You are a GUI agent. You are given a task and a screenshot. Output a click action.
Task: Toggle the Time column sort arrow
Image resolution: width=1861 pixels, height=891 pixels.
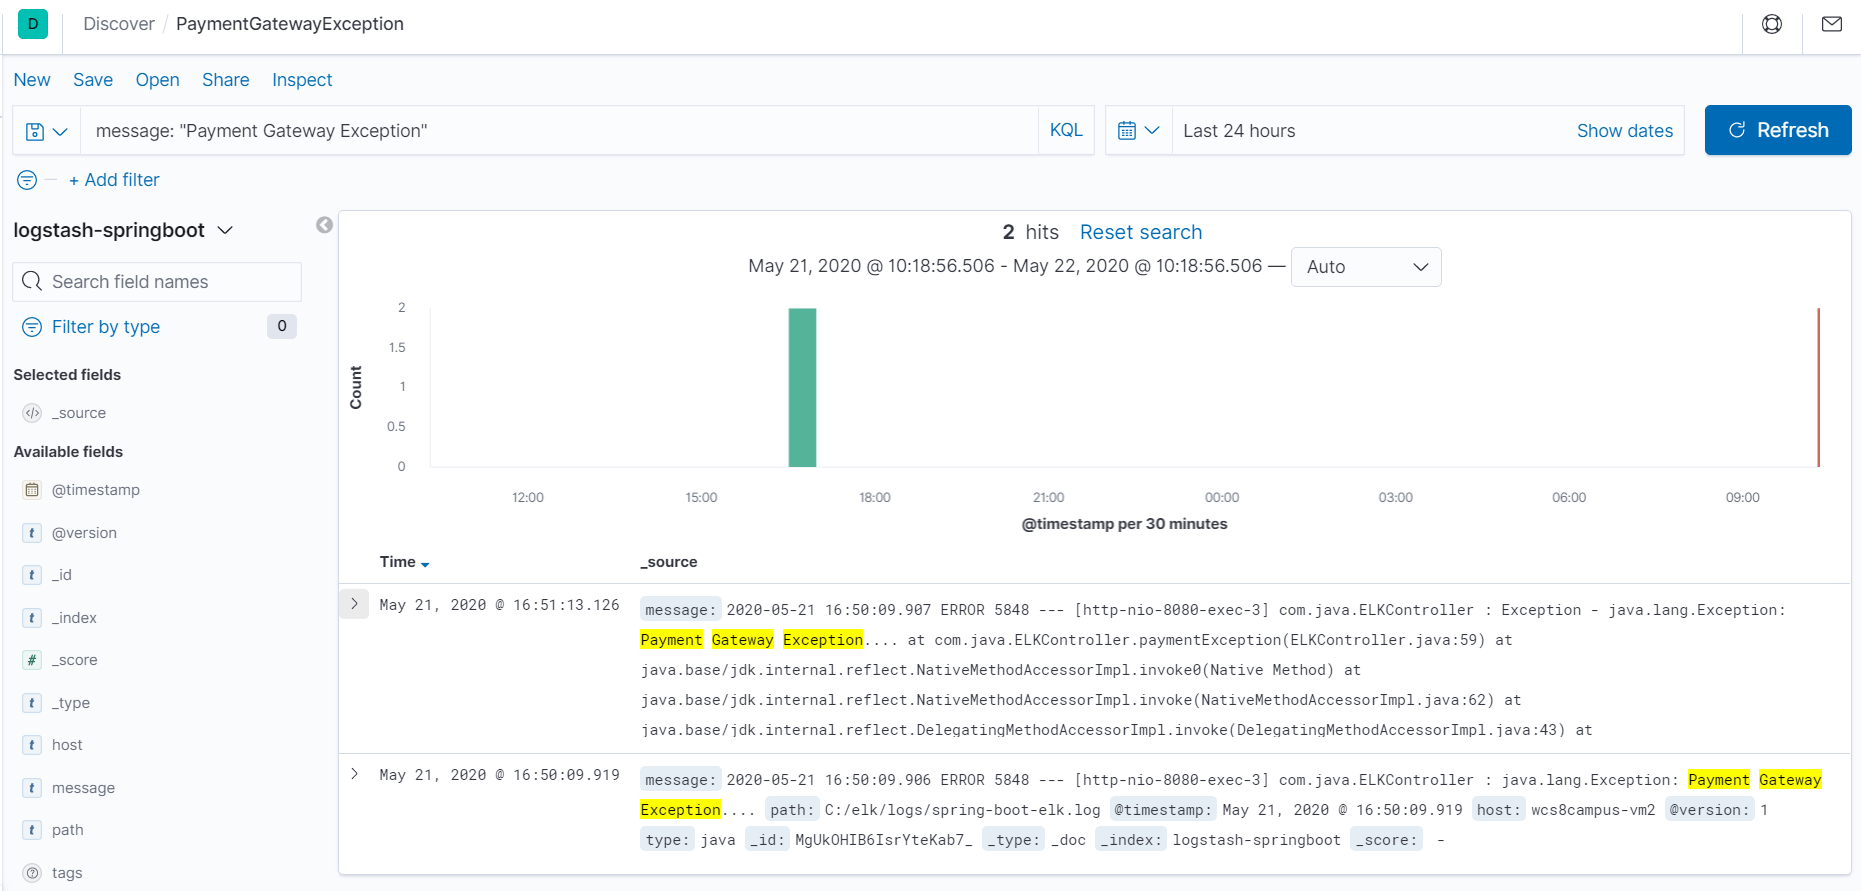tap(425, 564)
